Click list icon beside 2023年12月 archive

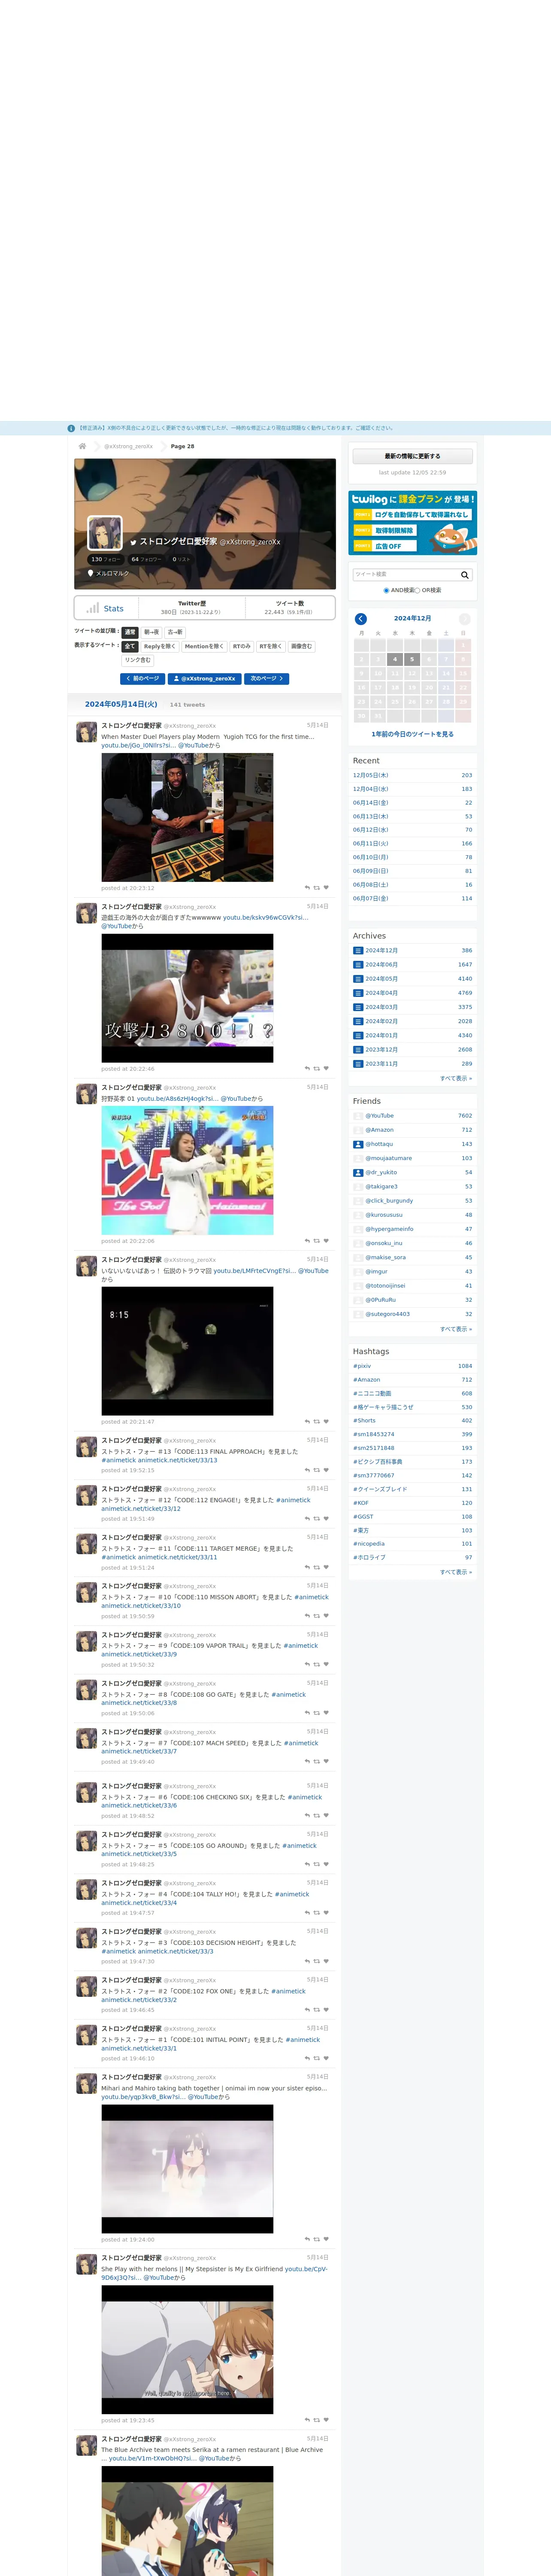point(358,1050)
